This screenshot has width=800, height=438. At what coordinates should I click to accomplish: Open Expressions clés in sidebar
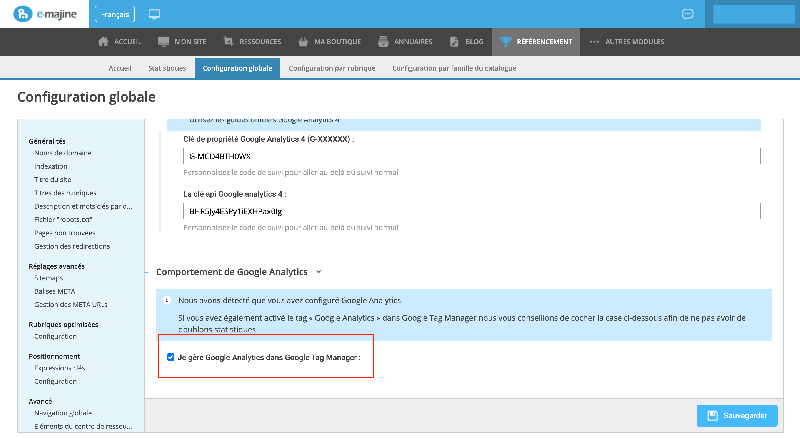pos(60,368)
